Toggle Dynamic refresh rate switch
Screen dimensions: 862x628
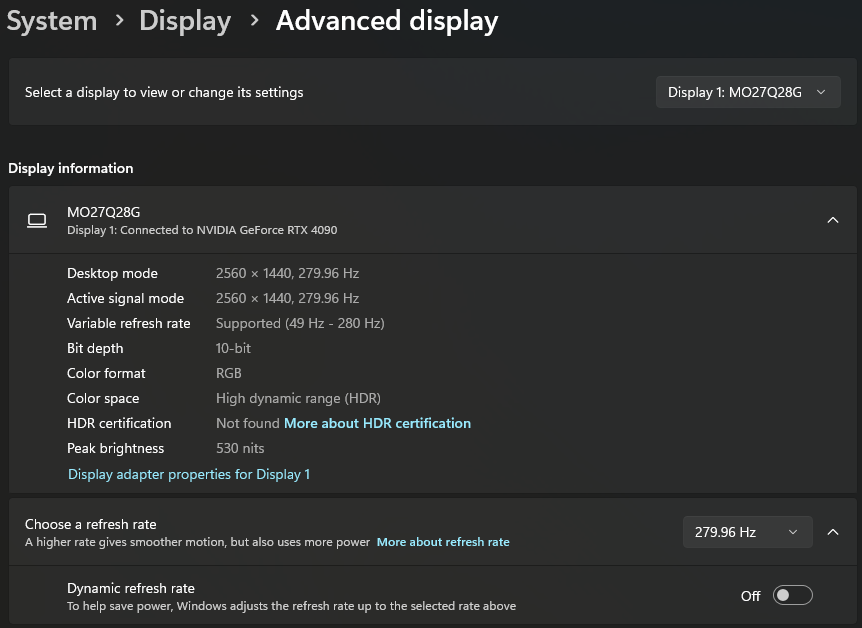pyautogui.click(x=793, y=596)
